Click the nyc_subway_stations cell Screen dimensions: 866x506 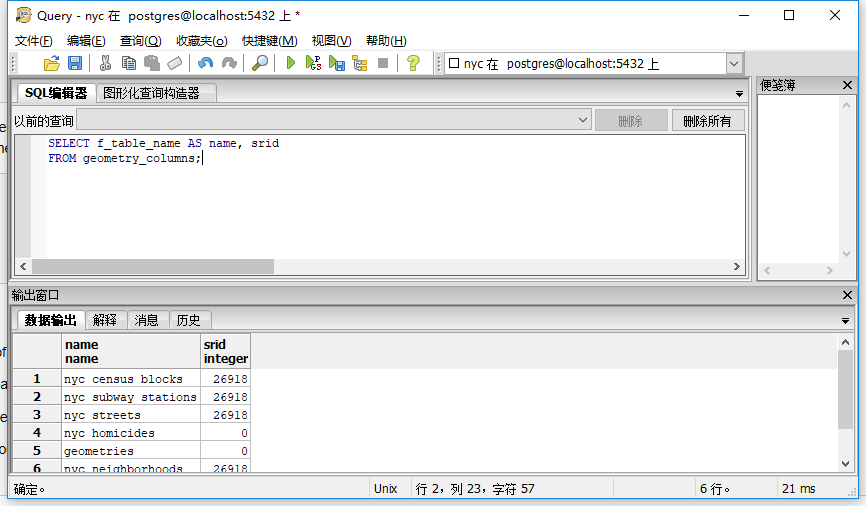[131, 397]
